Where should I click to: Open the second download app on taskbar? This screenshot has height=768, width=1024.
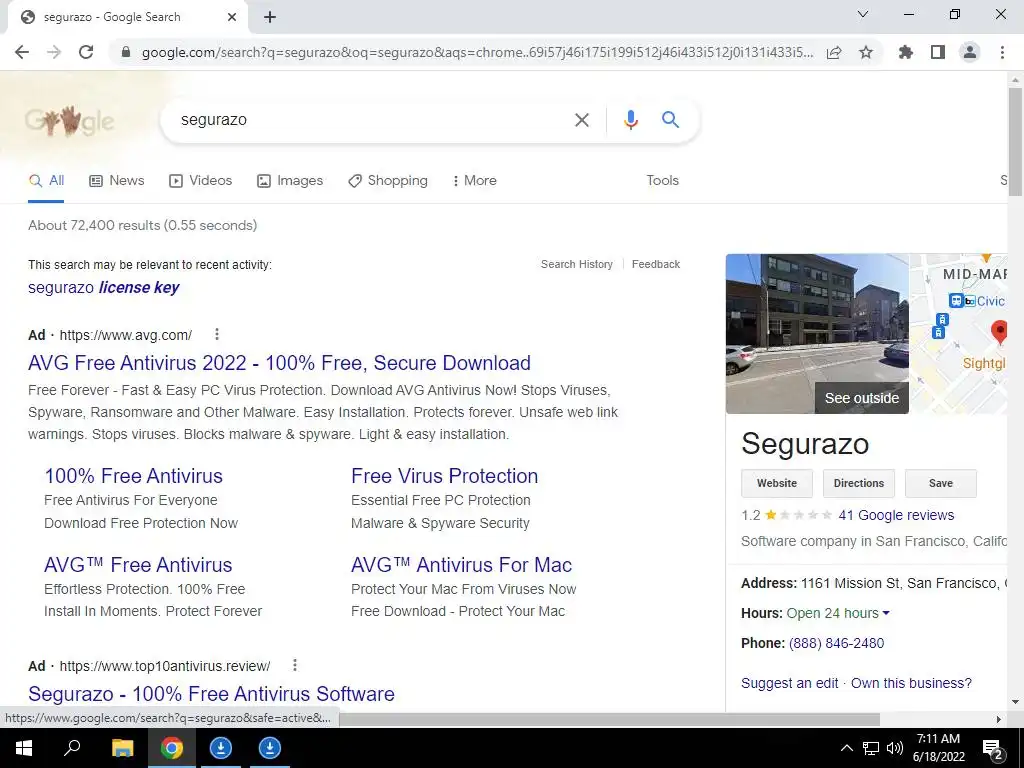(270, 748)
